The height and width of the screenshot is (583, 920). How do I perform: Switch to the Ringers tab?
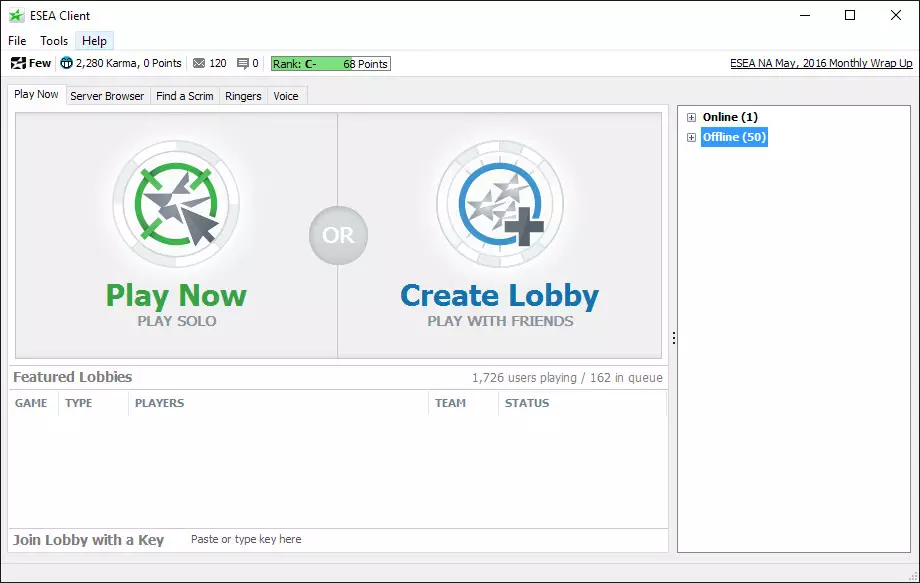(243, 96)
